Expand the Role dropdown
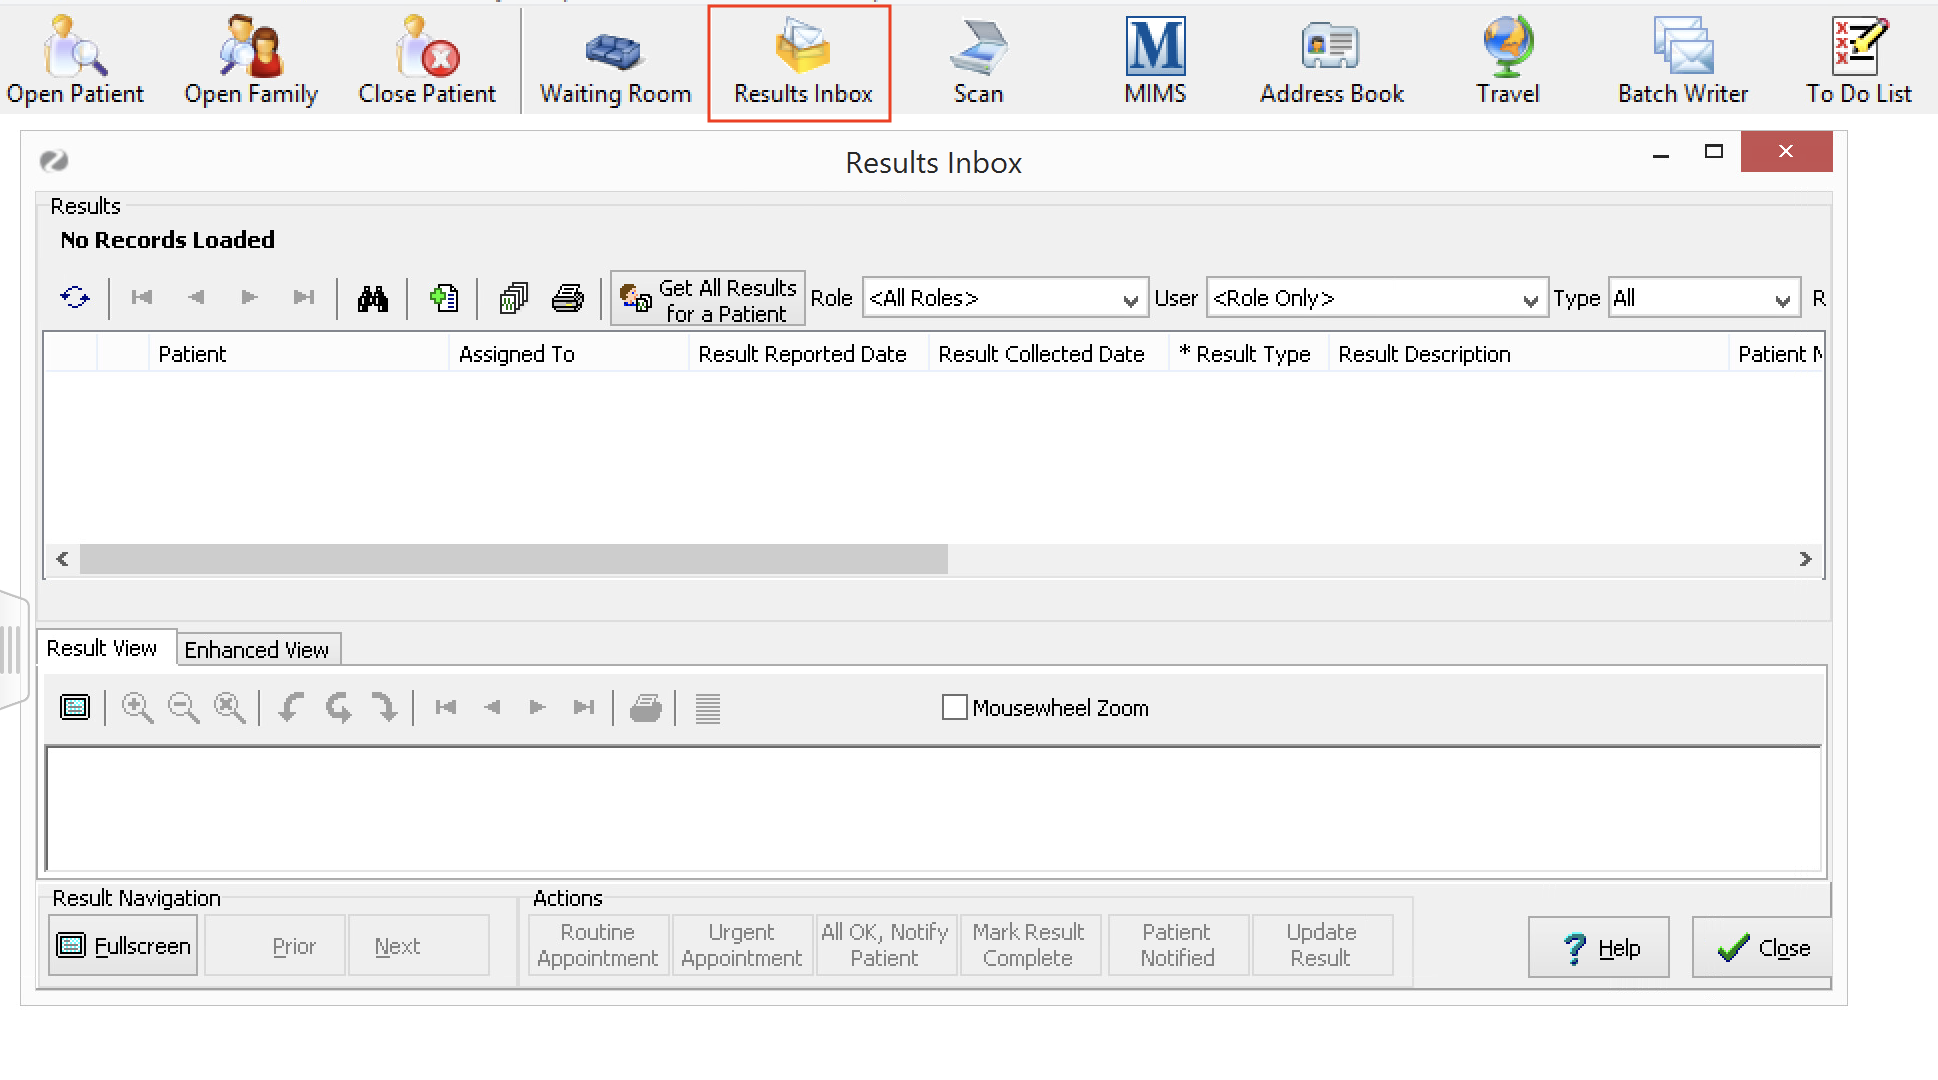 1130,299
